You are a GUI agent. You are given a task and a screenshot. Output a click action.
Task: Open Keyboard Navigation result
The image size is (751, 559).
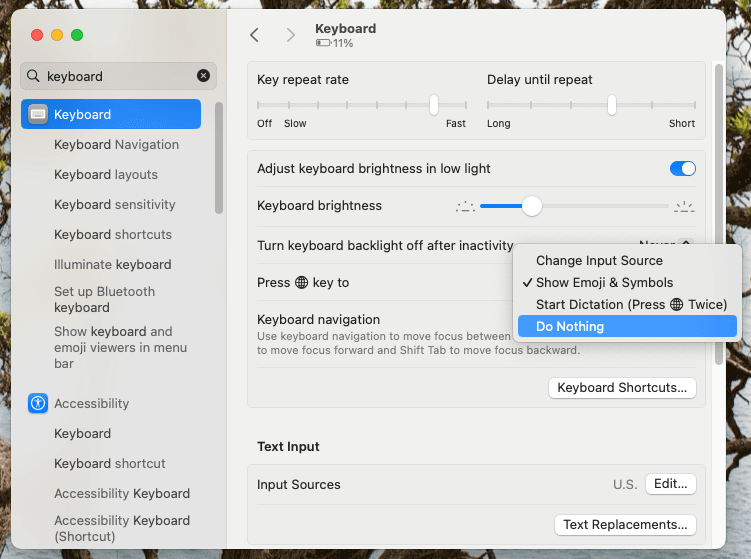click(116, 144)
